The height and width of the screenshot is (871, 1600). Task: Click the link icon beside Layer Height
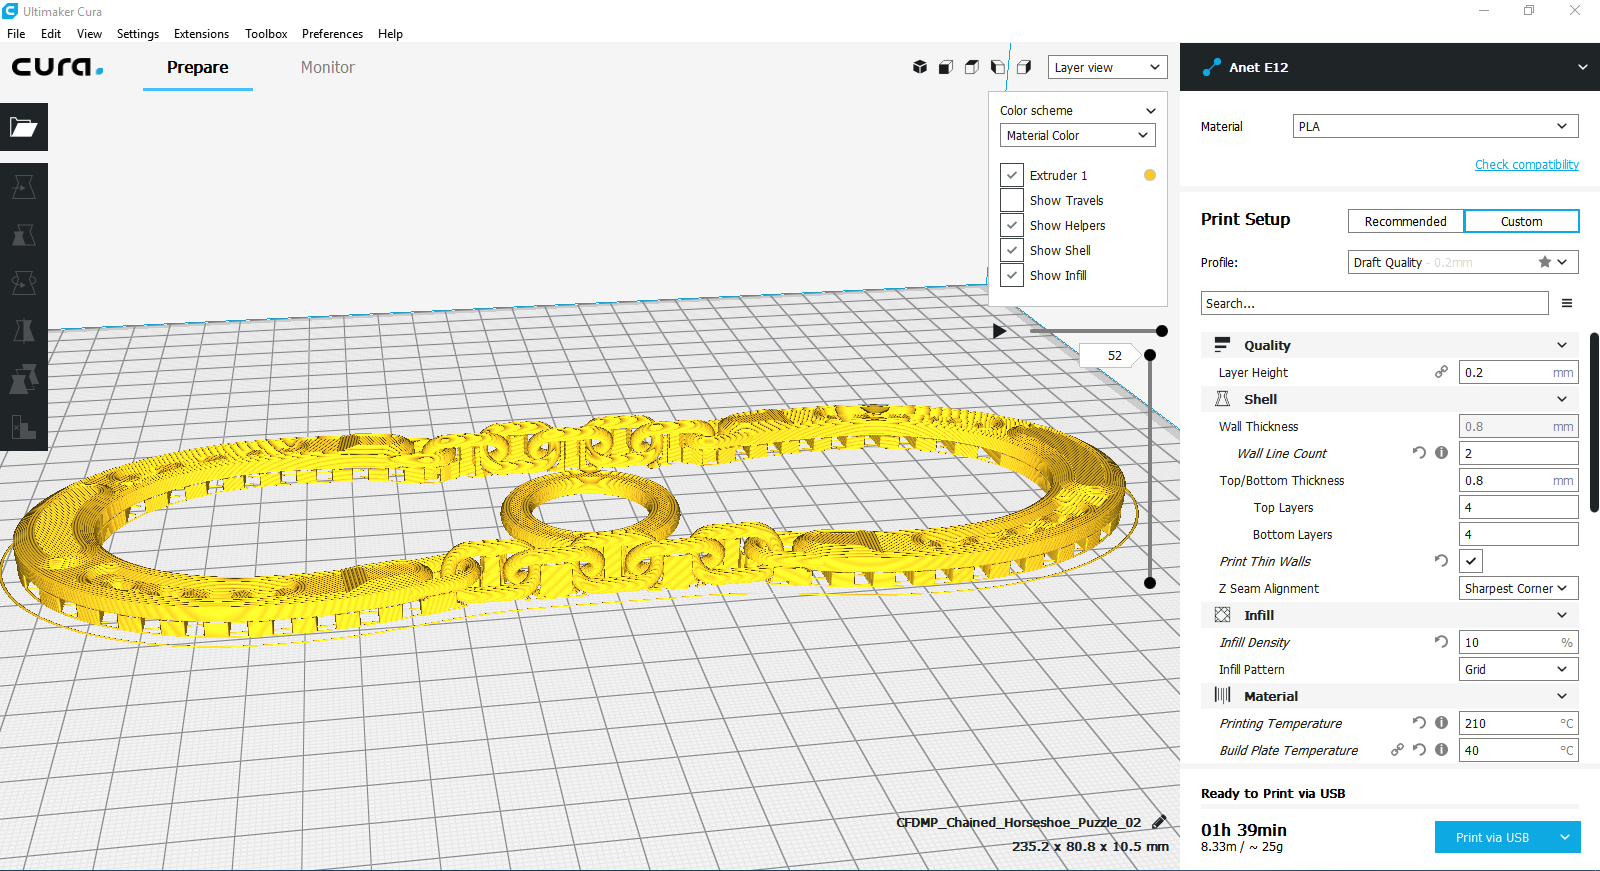coord(1441,372)
